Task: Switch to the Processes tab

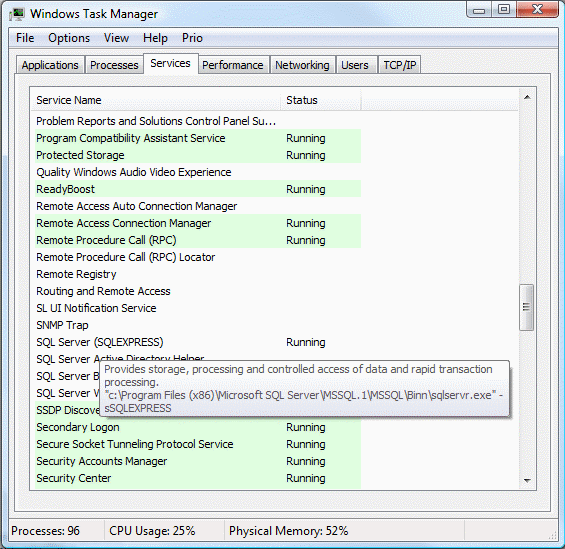Action: coord(114,65)
